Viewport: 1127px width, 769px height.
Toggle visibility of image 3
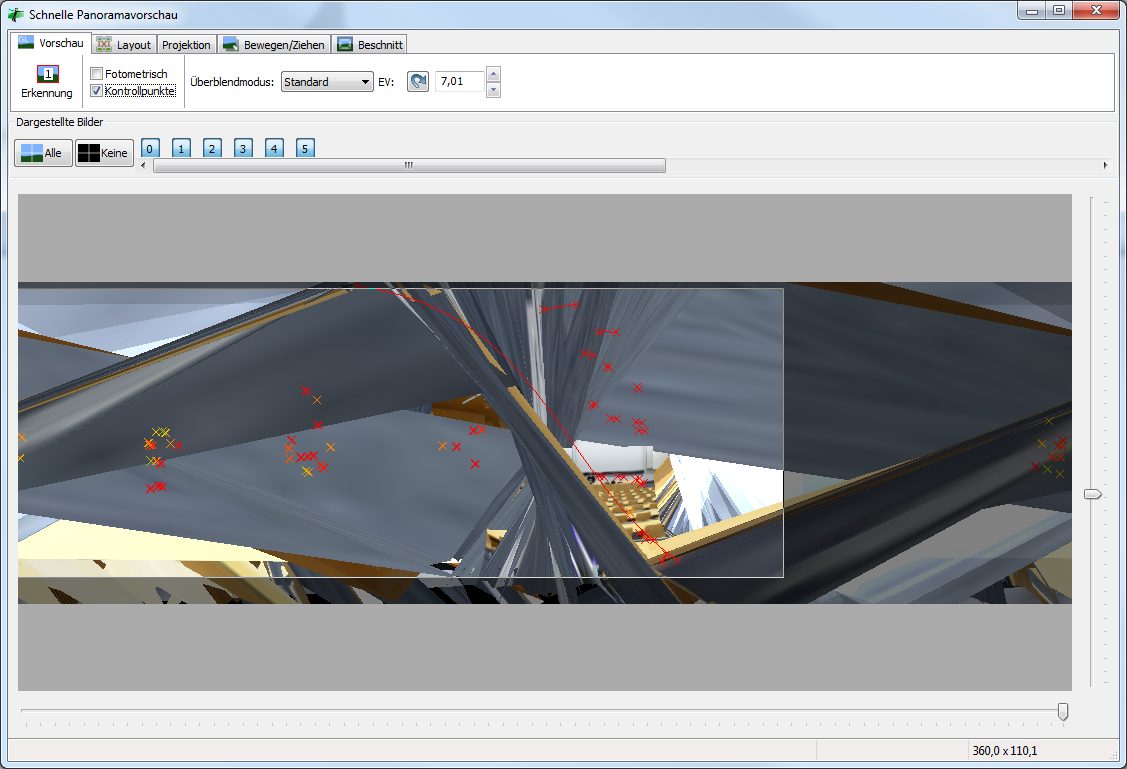(243, 149)
